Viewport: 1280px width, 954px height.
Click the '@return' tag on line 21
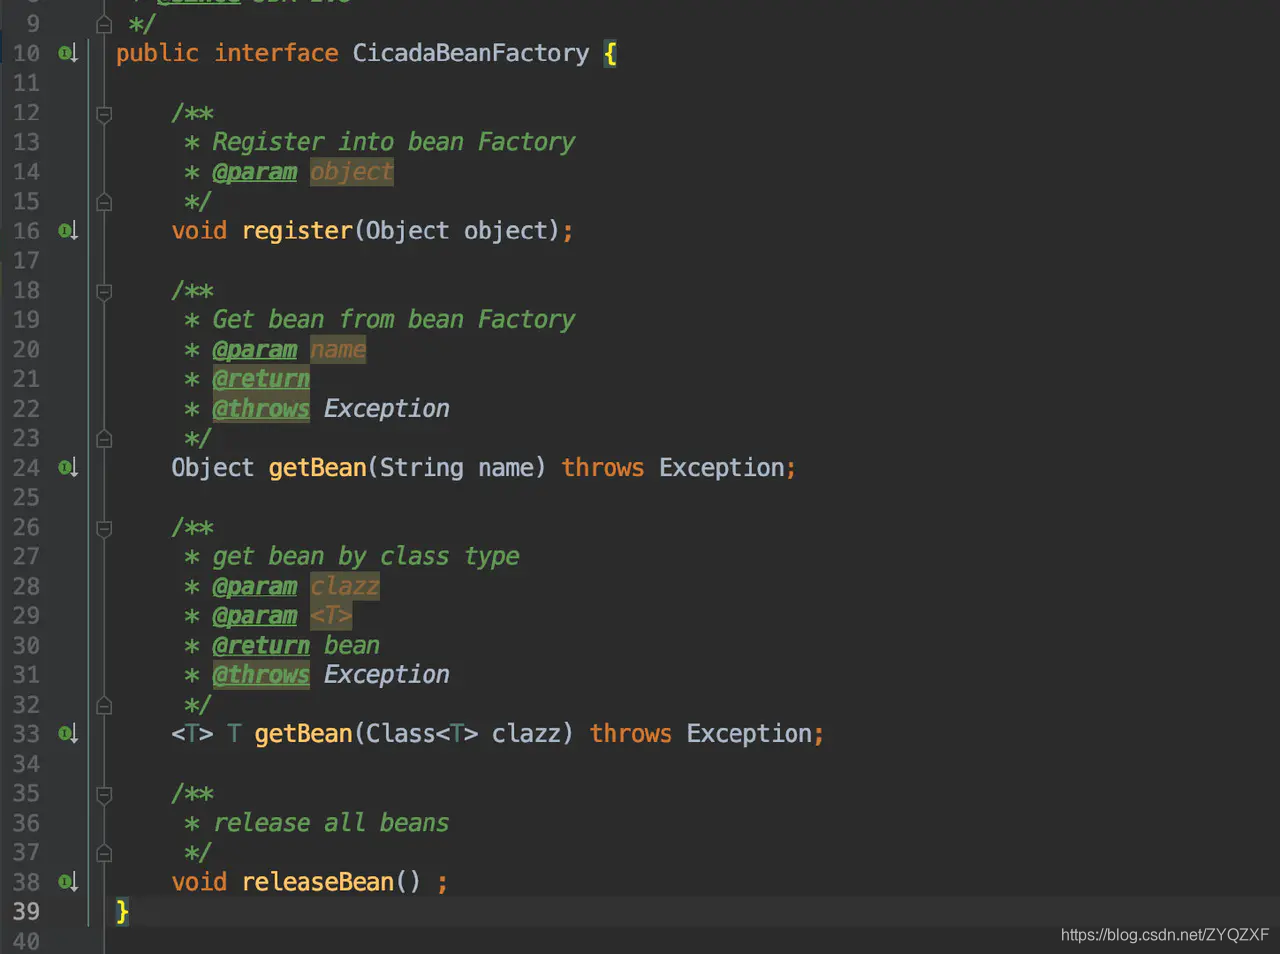[x=261, y=379]
